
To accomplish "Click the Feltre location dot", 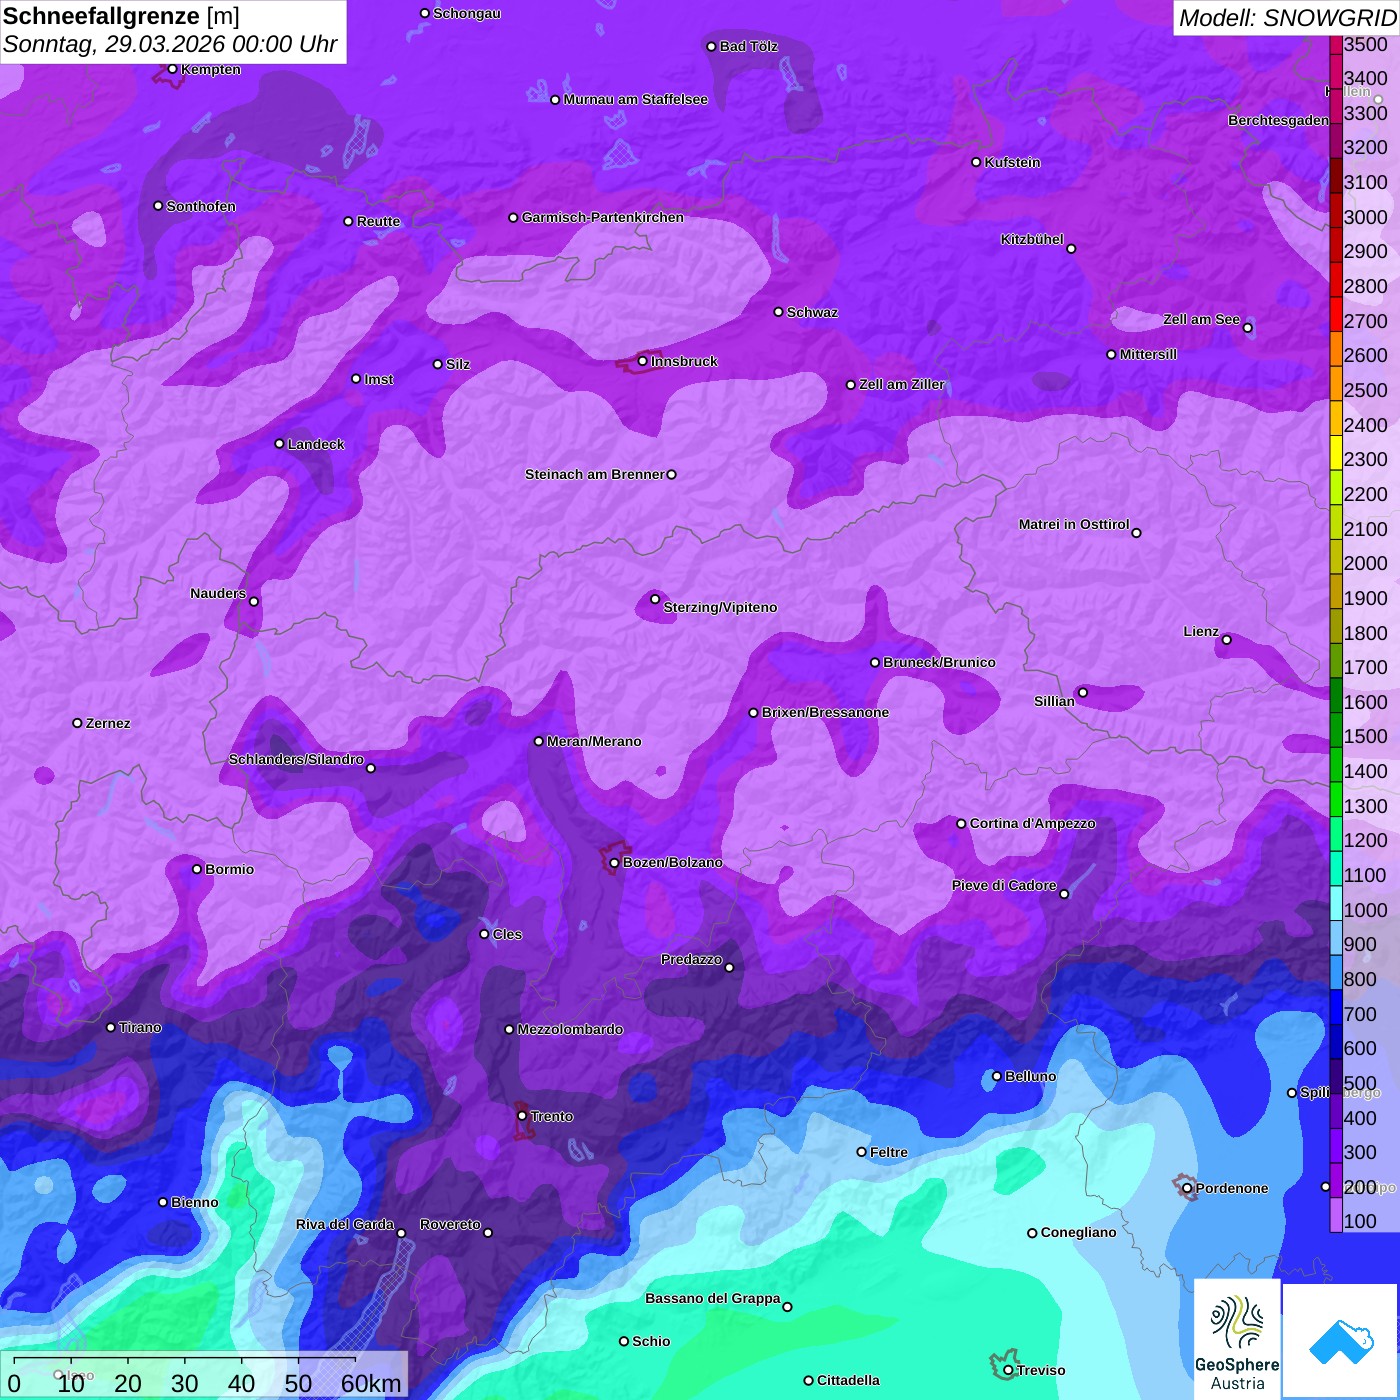I will (x=861, y=1152).
